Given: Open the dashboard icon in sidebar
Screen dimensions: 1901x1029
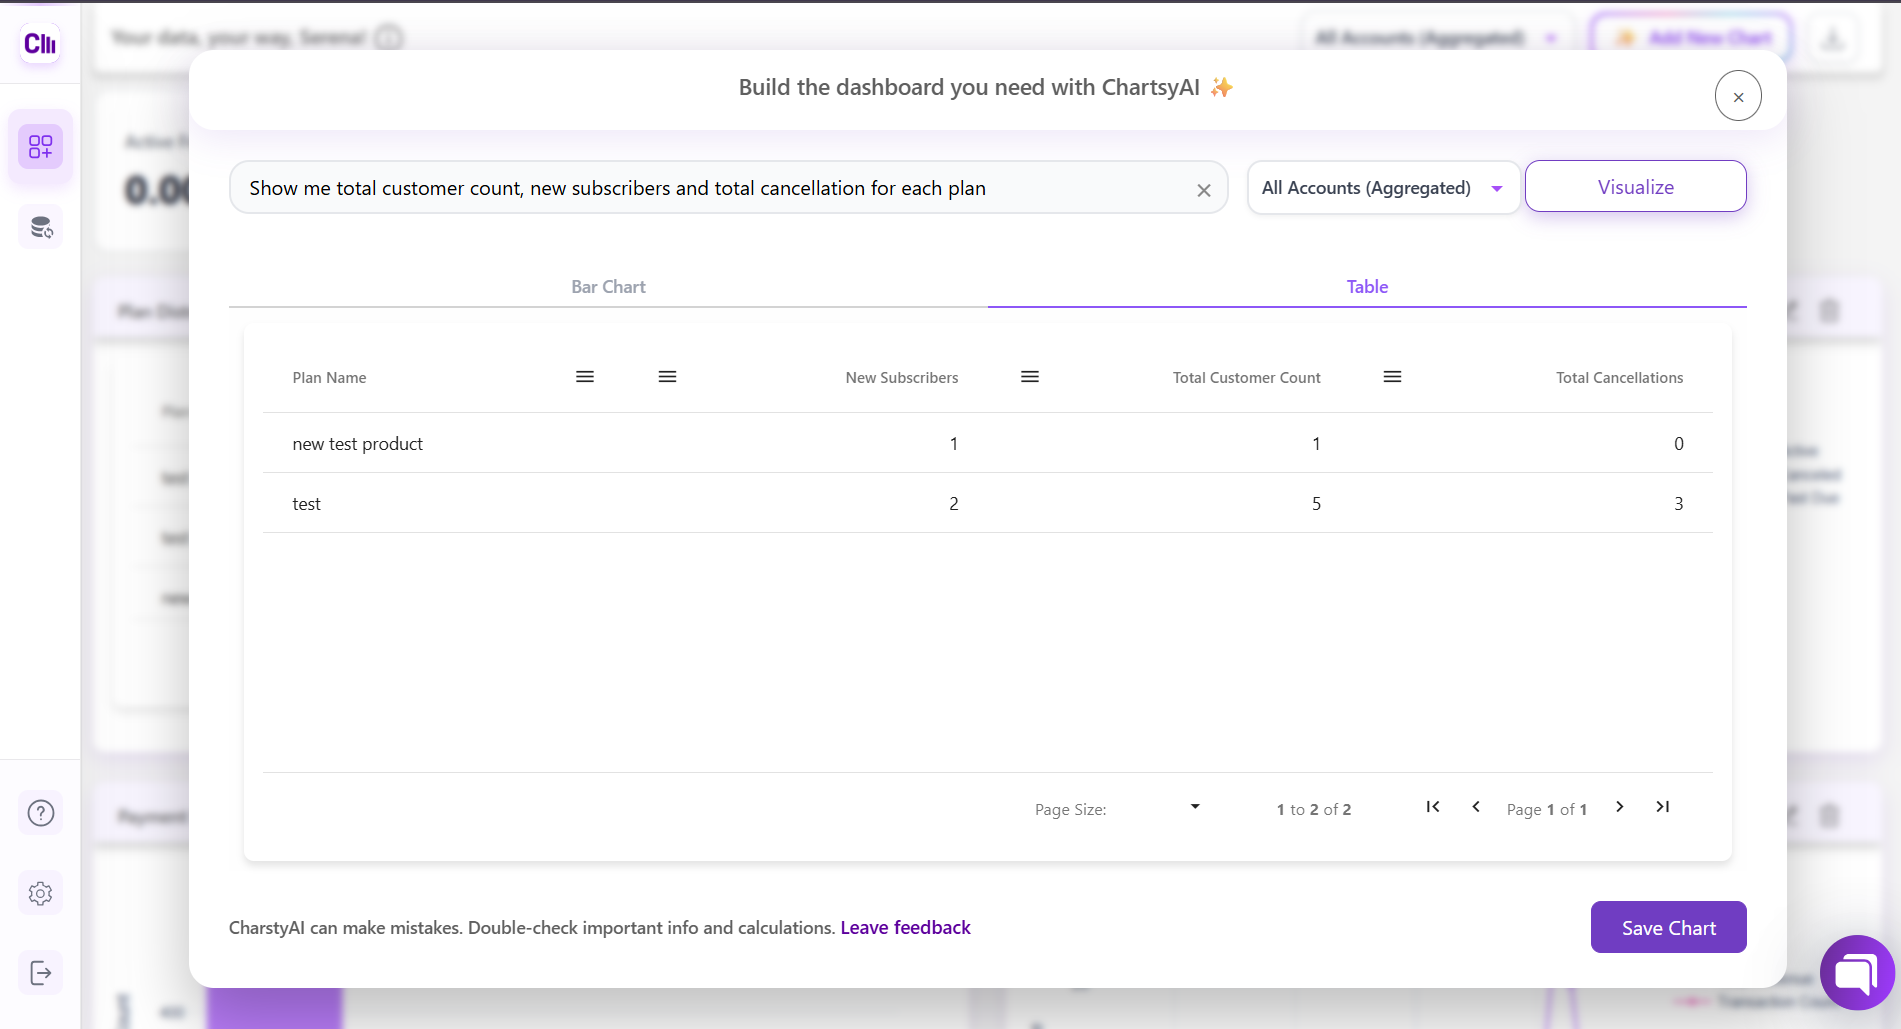Looking at the screenshot, I should [41, 147].
